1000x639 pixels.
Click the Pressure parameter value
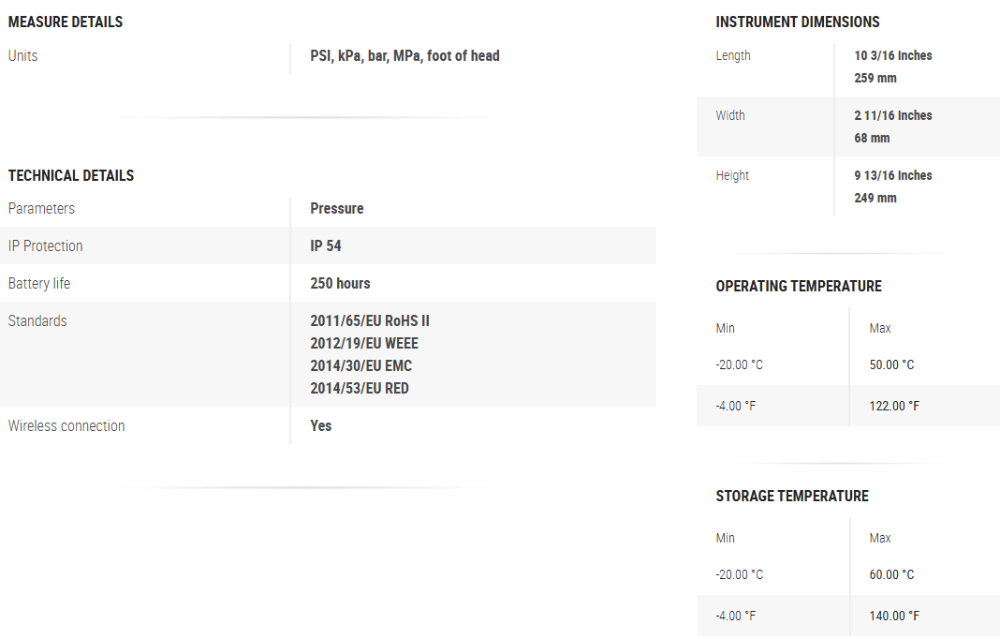click(x=337, y=209)
